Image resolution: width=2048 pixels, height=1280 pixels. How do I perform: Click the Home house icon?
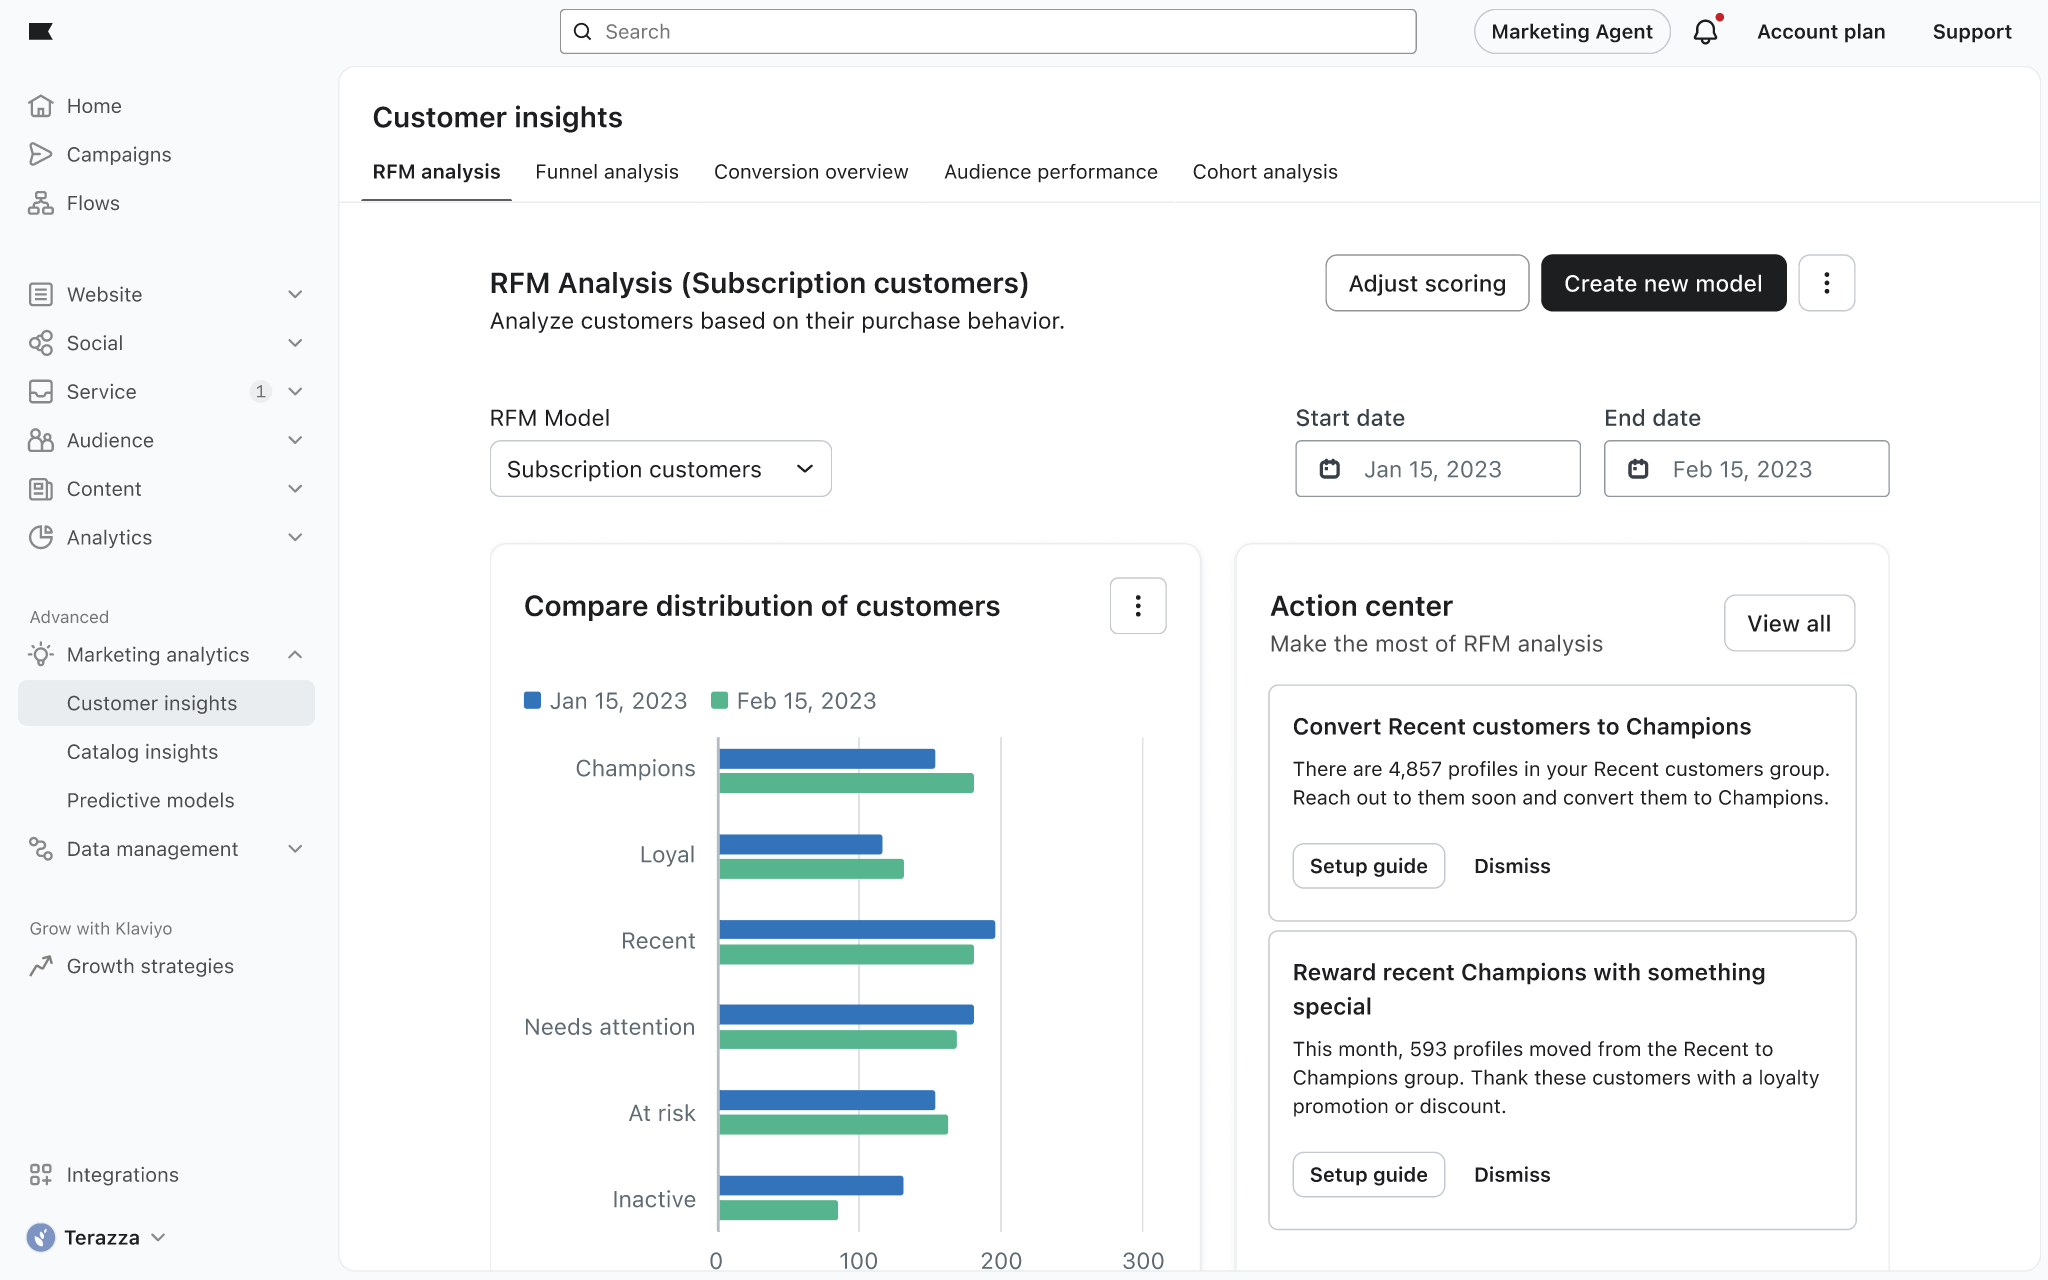coord(41,106)
